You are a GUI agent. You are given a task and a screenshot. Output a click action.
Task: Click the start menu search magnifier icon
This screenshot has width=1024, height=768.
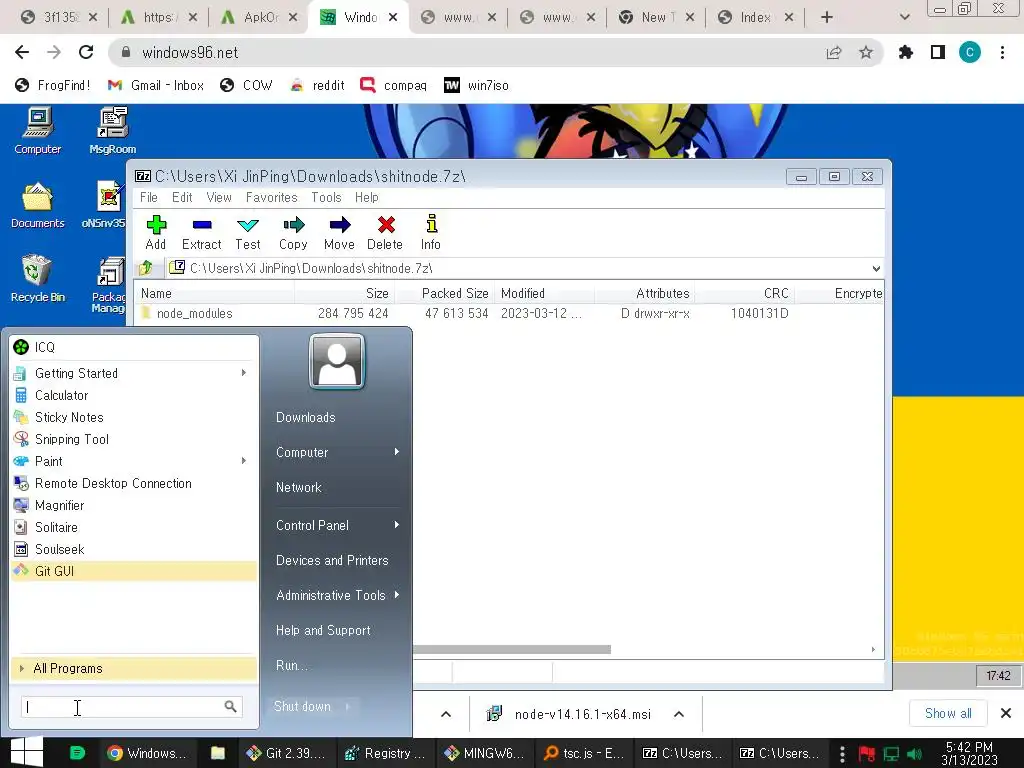[231, 707]
